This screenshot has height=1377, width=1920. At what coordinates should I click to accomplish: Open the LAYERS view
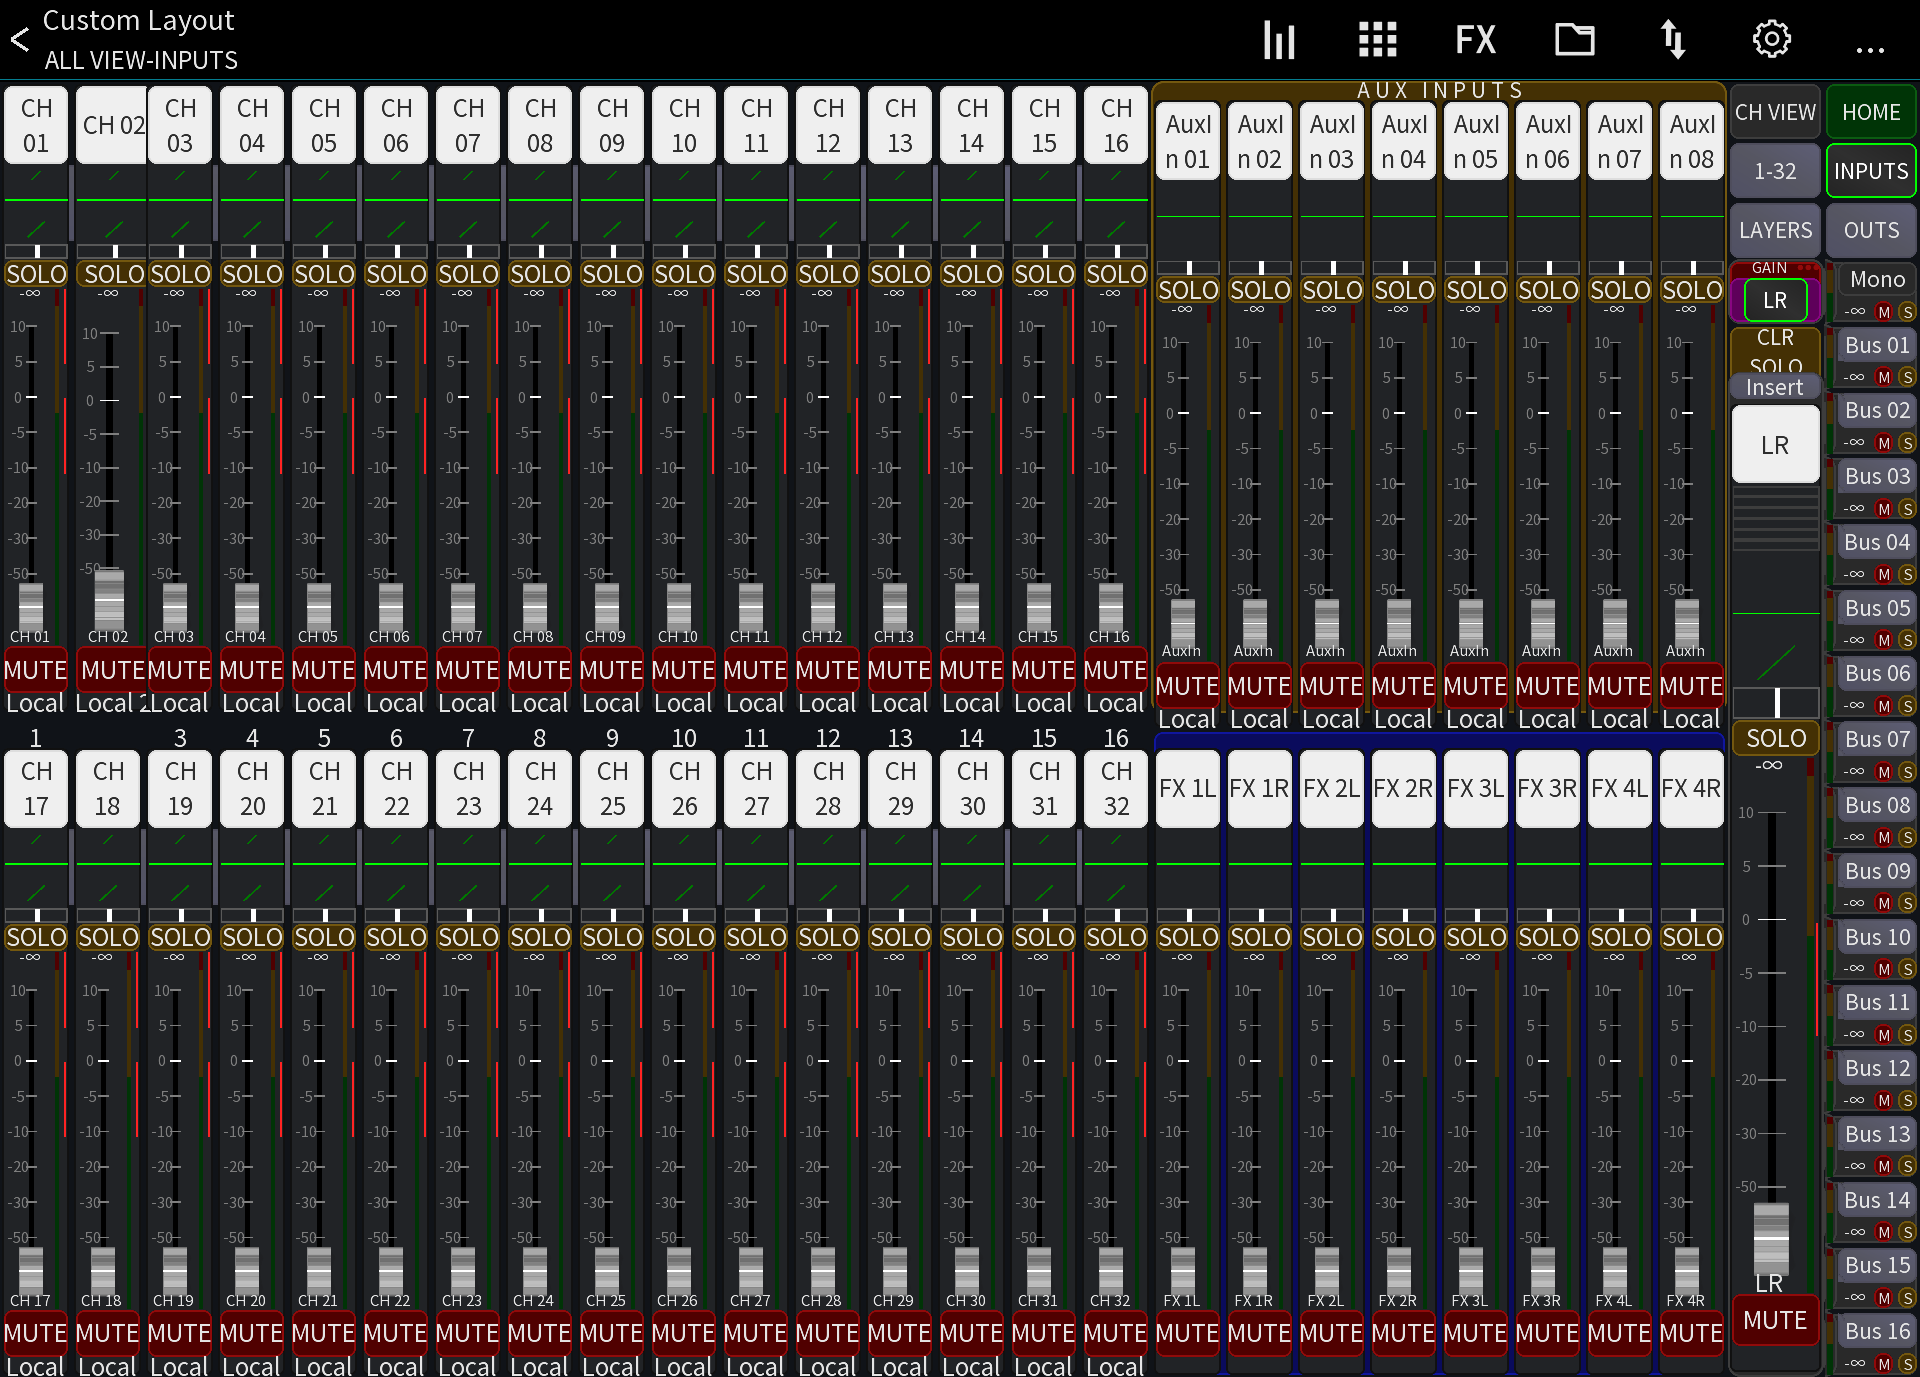(x=1775, y=230)
